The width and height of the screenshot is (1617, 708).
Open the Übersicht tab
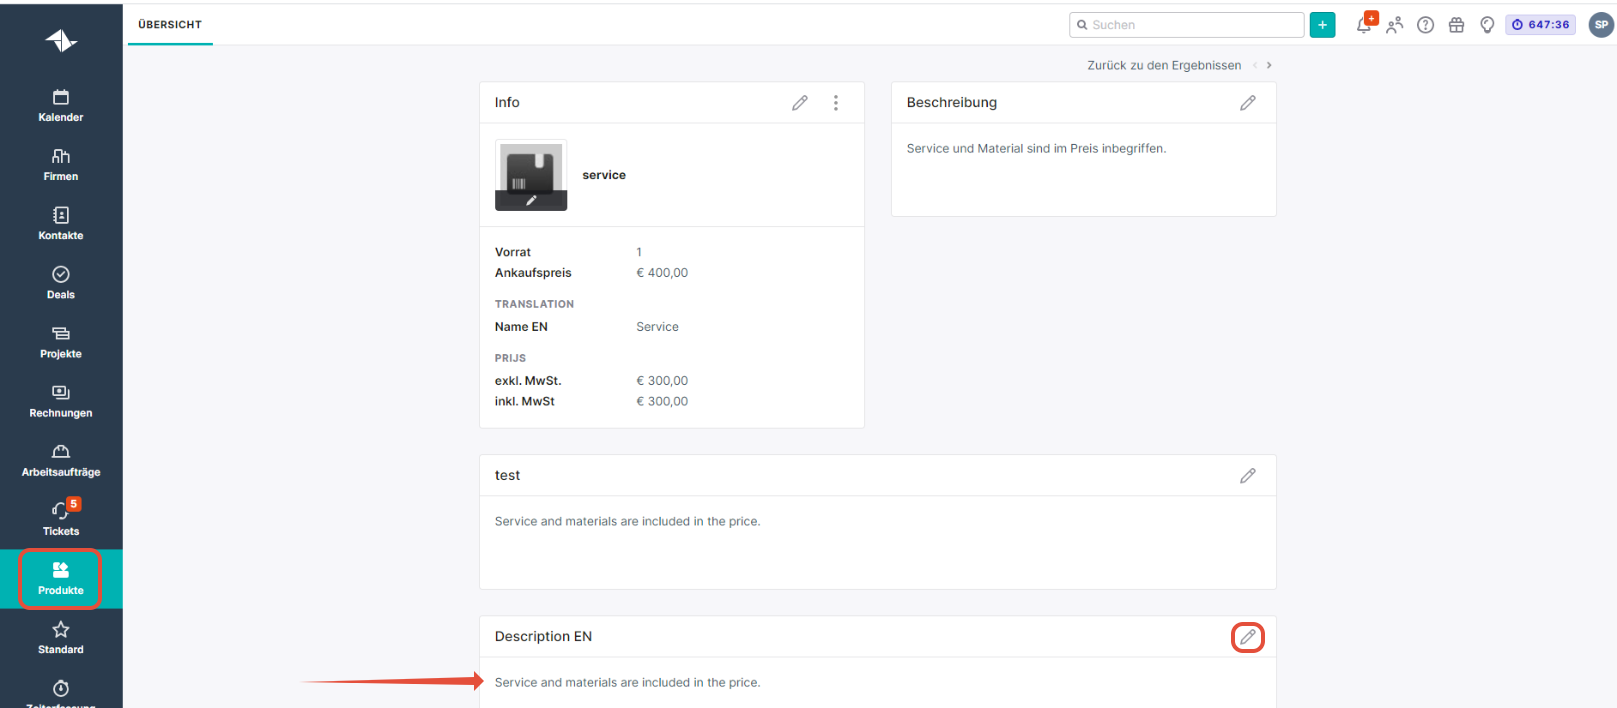[170, 25]
